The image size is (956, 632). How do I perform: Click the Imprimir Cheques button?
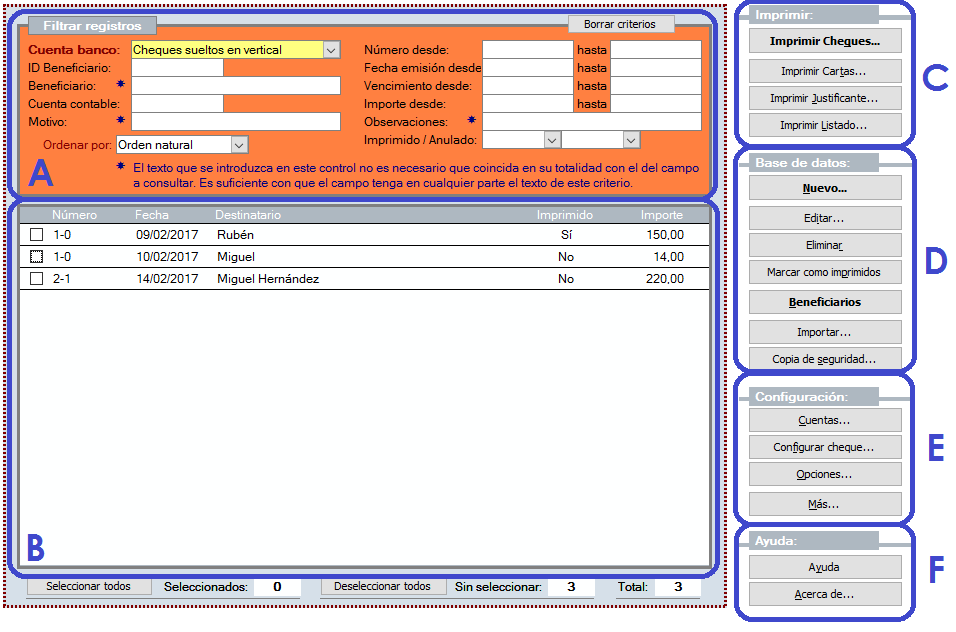[x=824, y=41]
